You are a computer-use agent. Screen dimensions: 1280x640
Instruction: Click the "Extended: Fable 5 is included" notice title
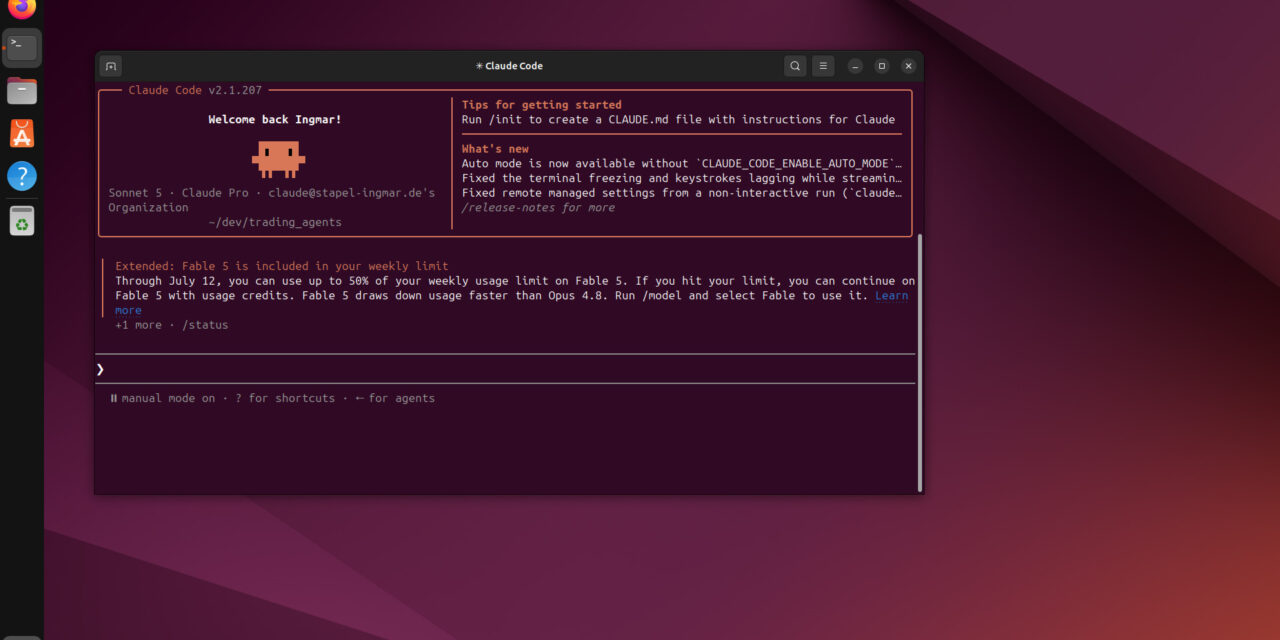[281, 266]
